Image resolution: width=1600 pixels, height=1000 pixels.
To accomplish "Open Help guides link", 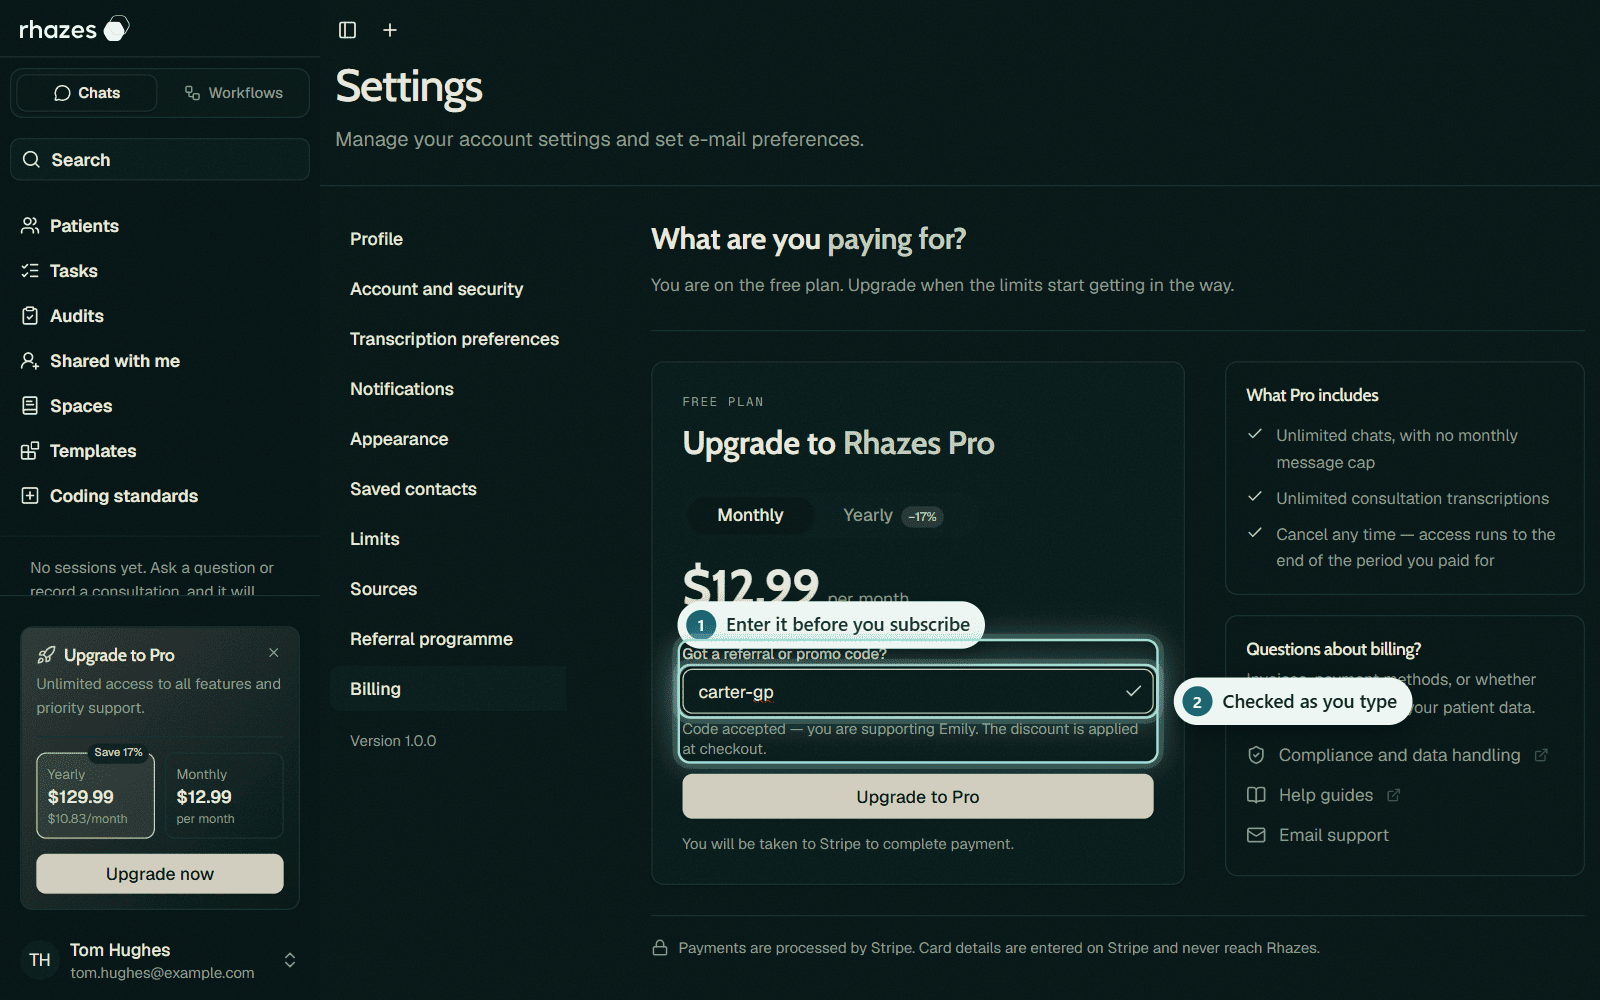I will (x=1325, y=795).
